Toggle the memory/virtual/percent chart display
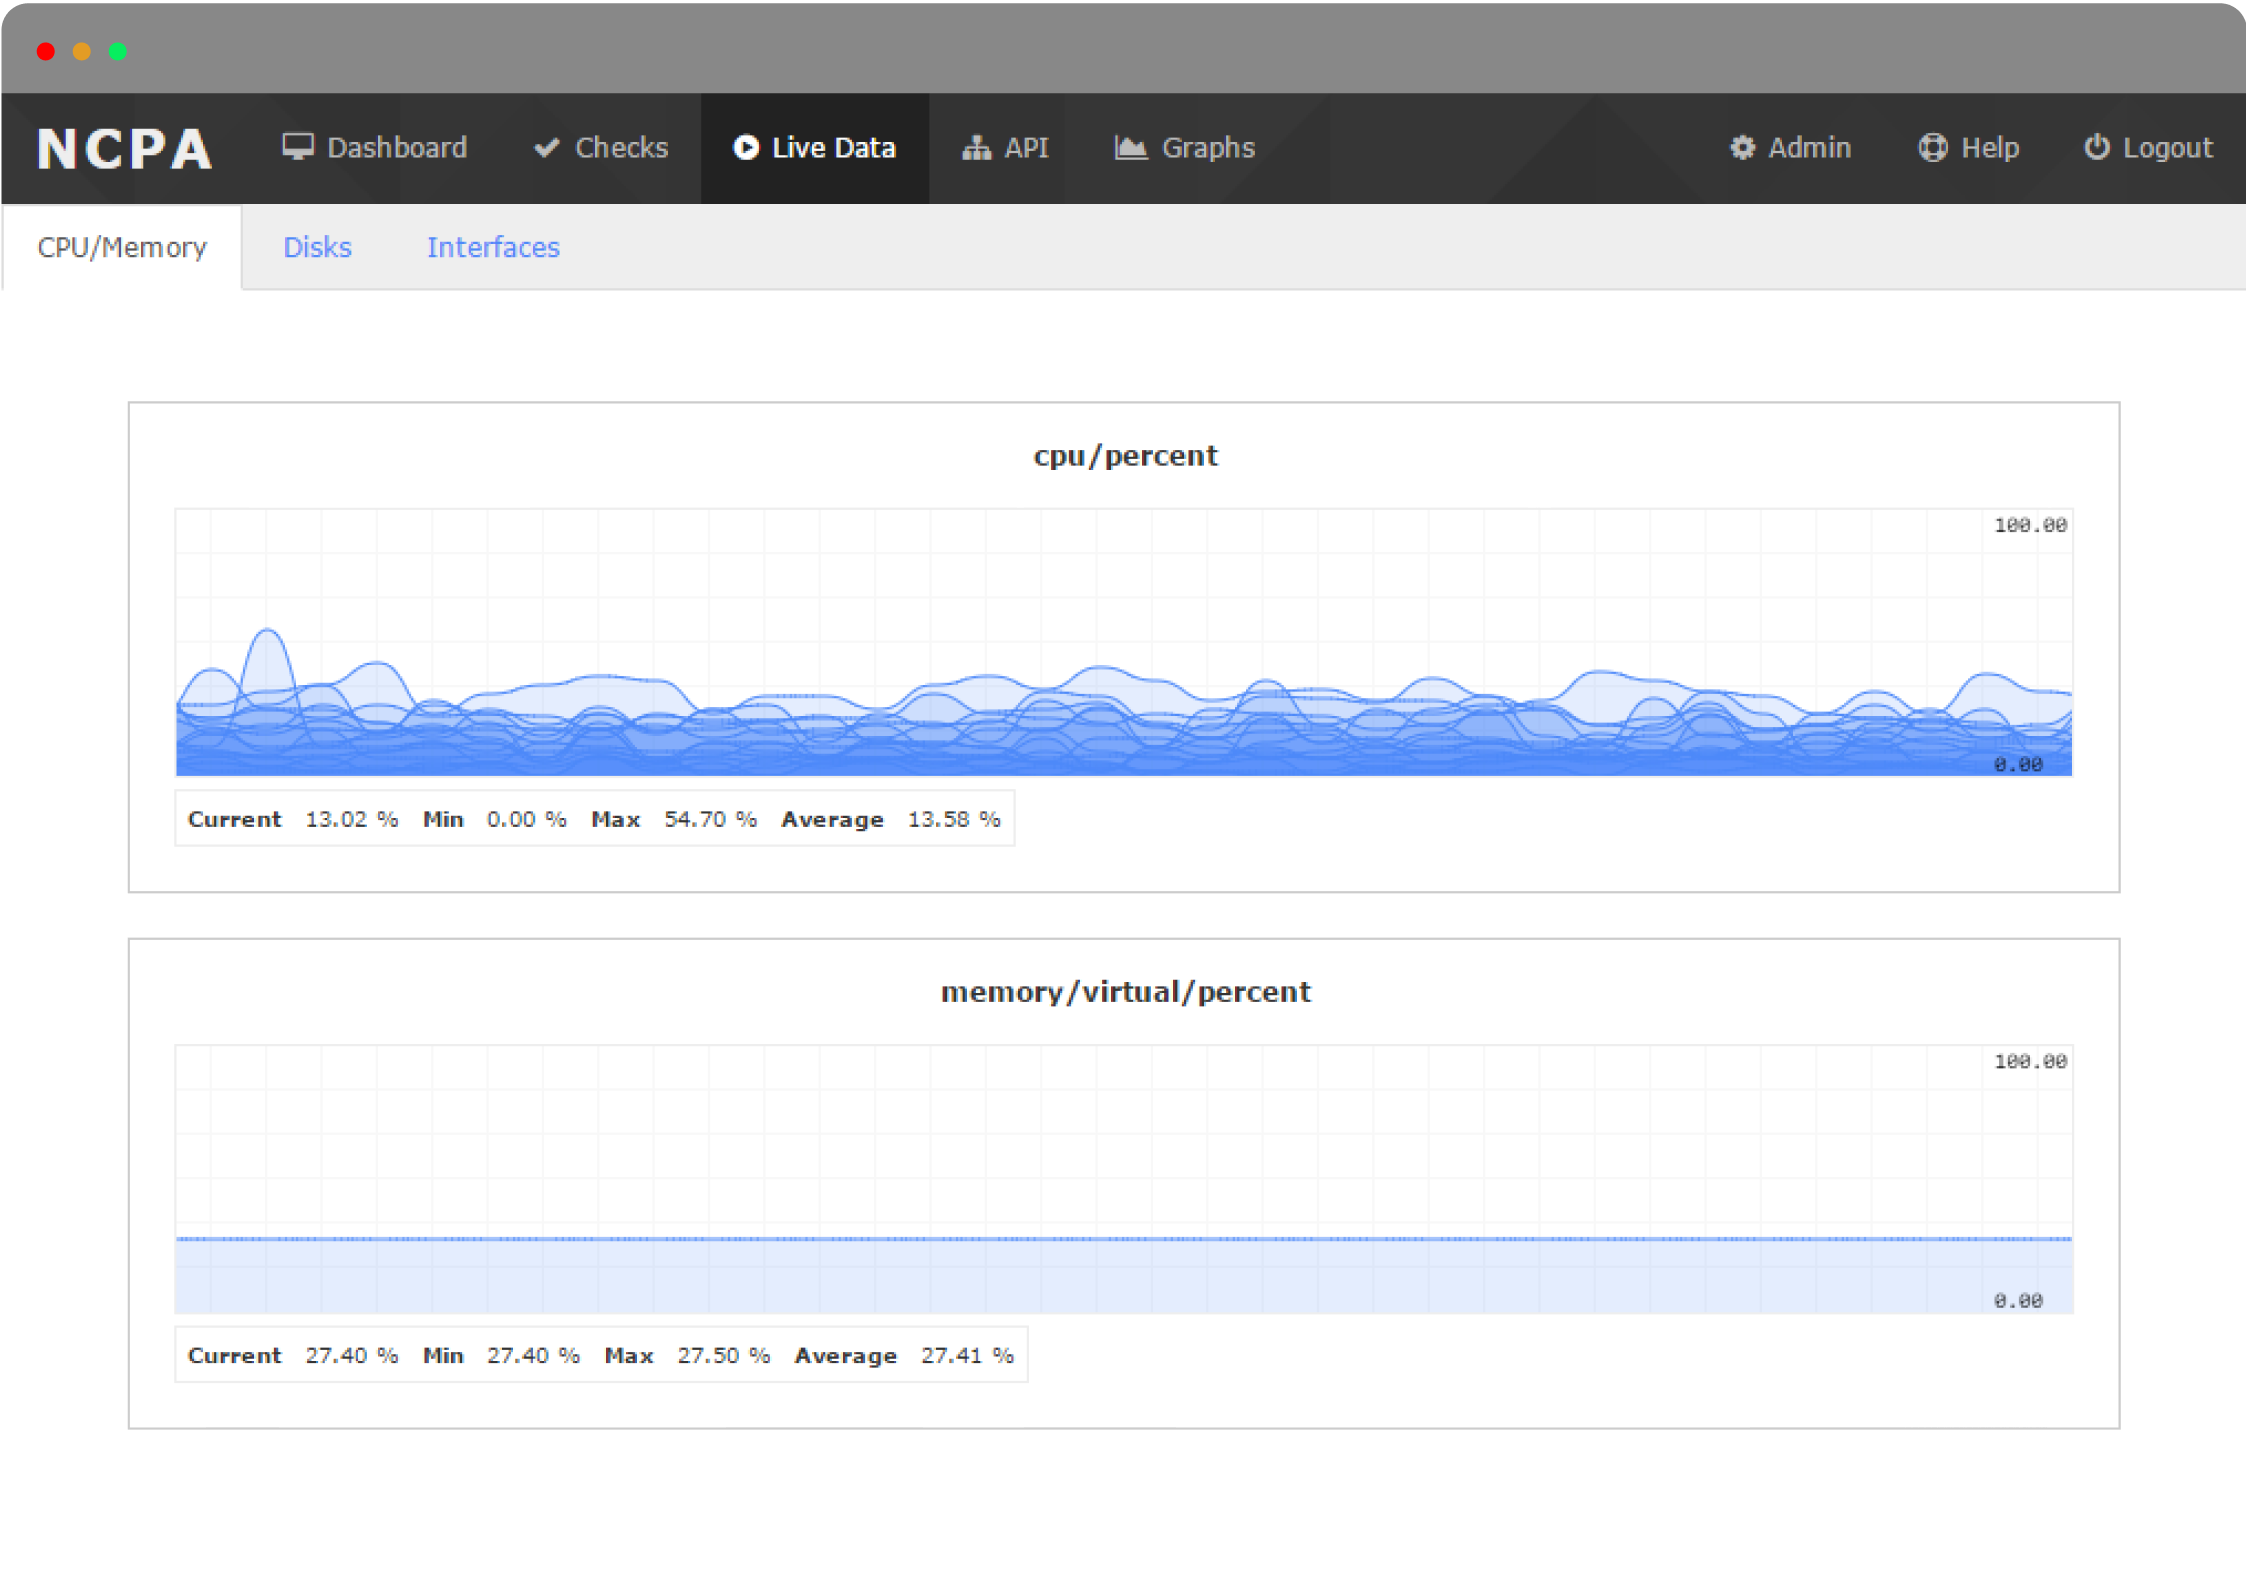This screenshot has width=2246, height=1570. 1123,991
